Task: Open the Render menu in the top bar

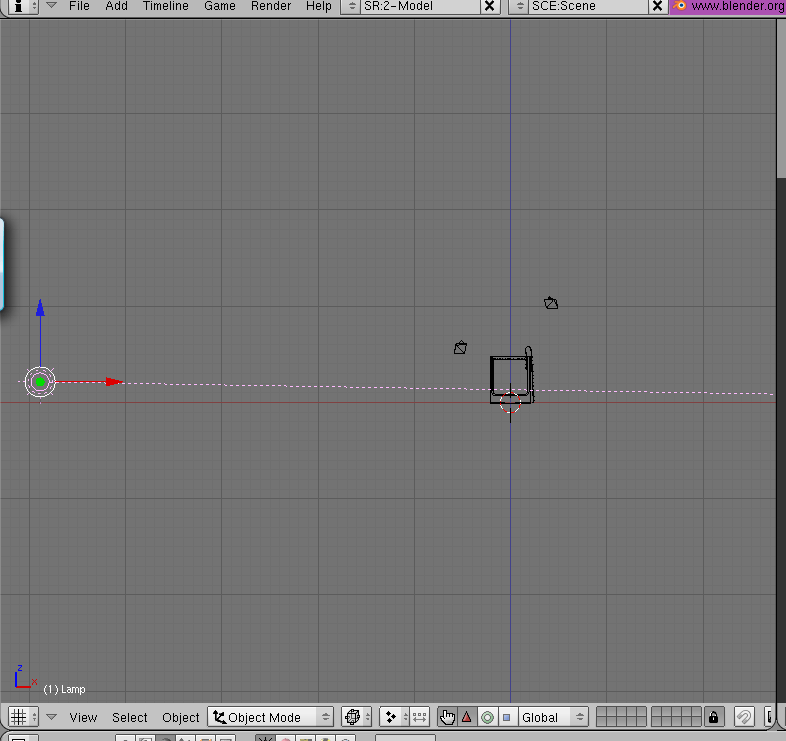Action: 271,6
